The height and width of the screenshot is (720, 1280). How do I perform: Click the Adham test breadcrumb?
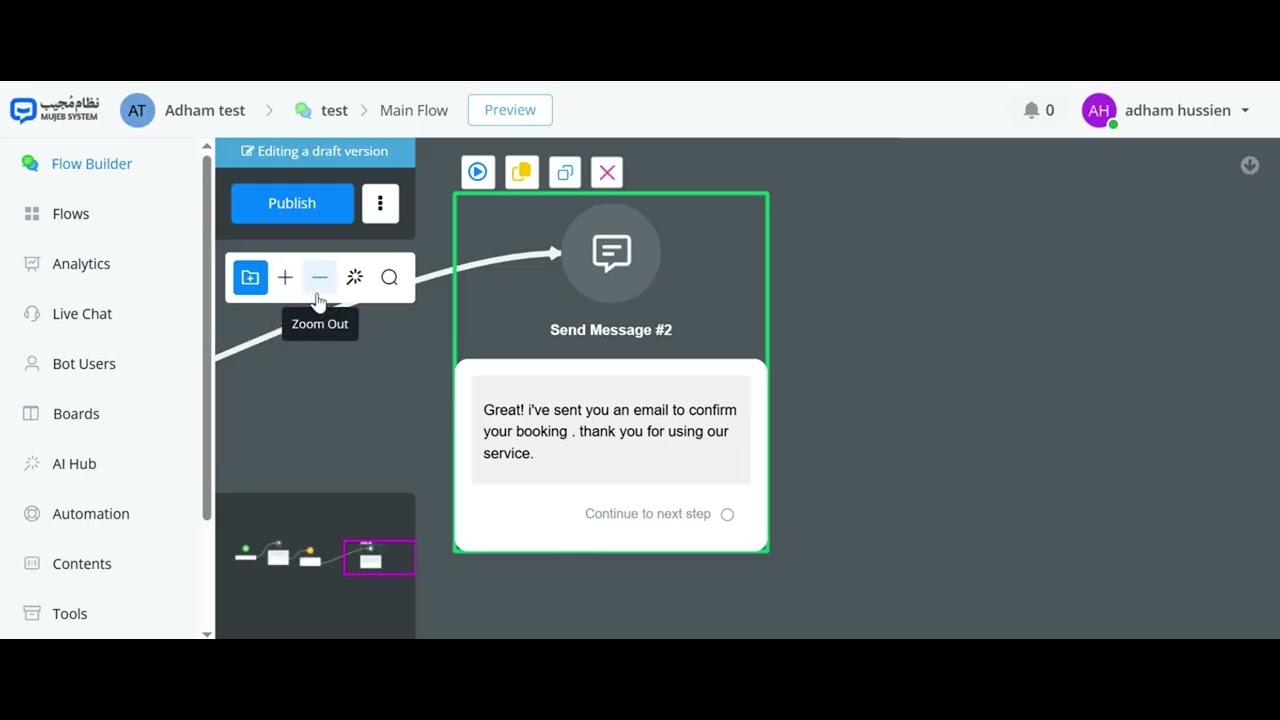(x=205, y=110)
